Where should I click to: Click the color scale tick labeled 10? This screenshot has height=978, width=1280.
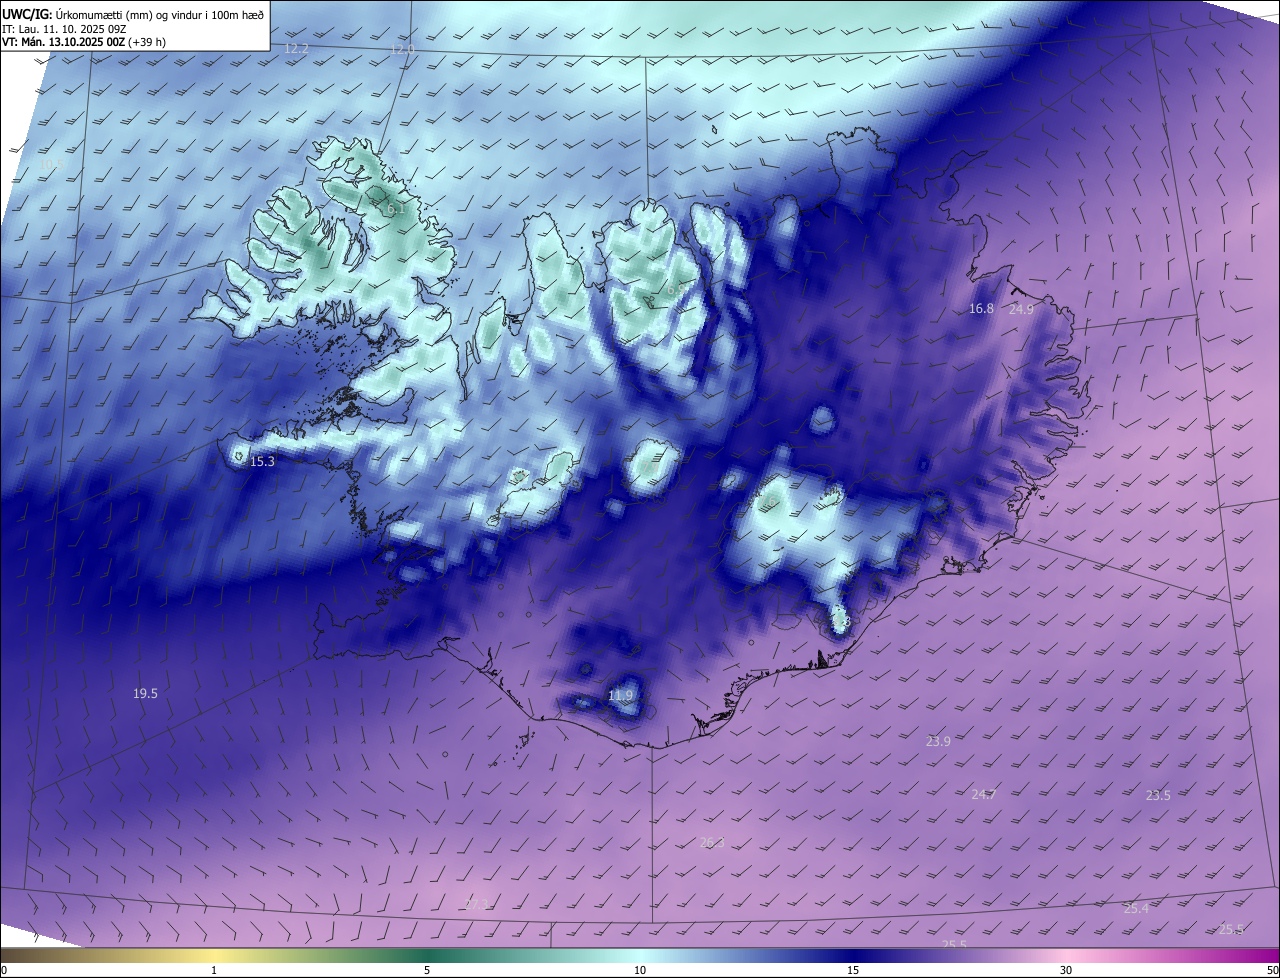click(640, 970)
